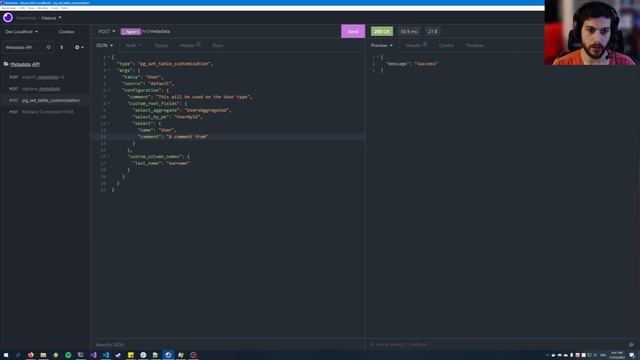Open the notification center icon

pos(632,355)
